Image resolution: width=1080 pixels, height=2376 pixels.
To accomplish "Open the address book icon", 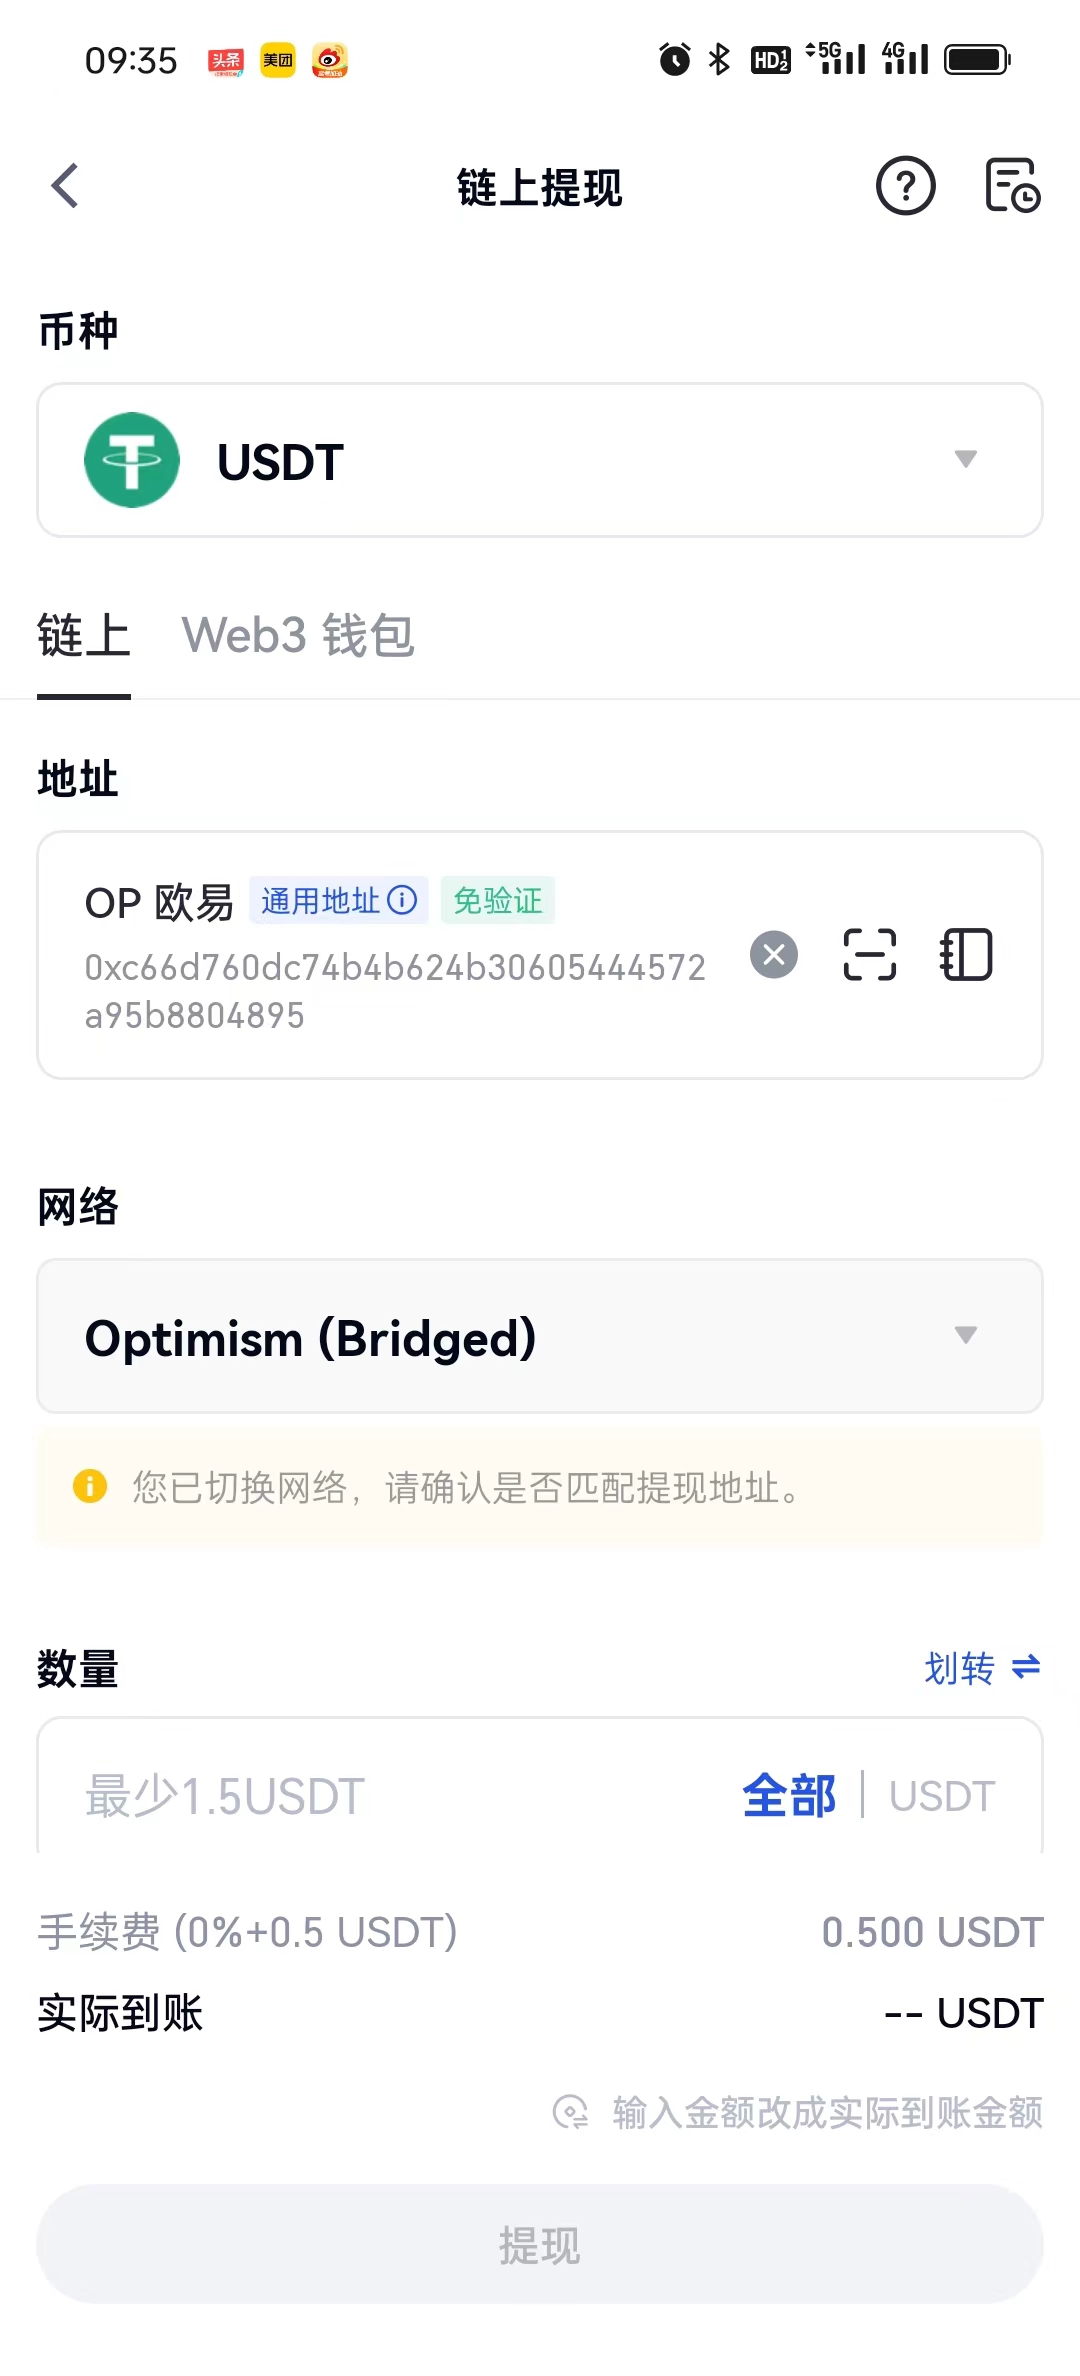I will click(x=966, y=954).
